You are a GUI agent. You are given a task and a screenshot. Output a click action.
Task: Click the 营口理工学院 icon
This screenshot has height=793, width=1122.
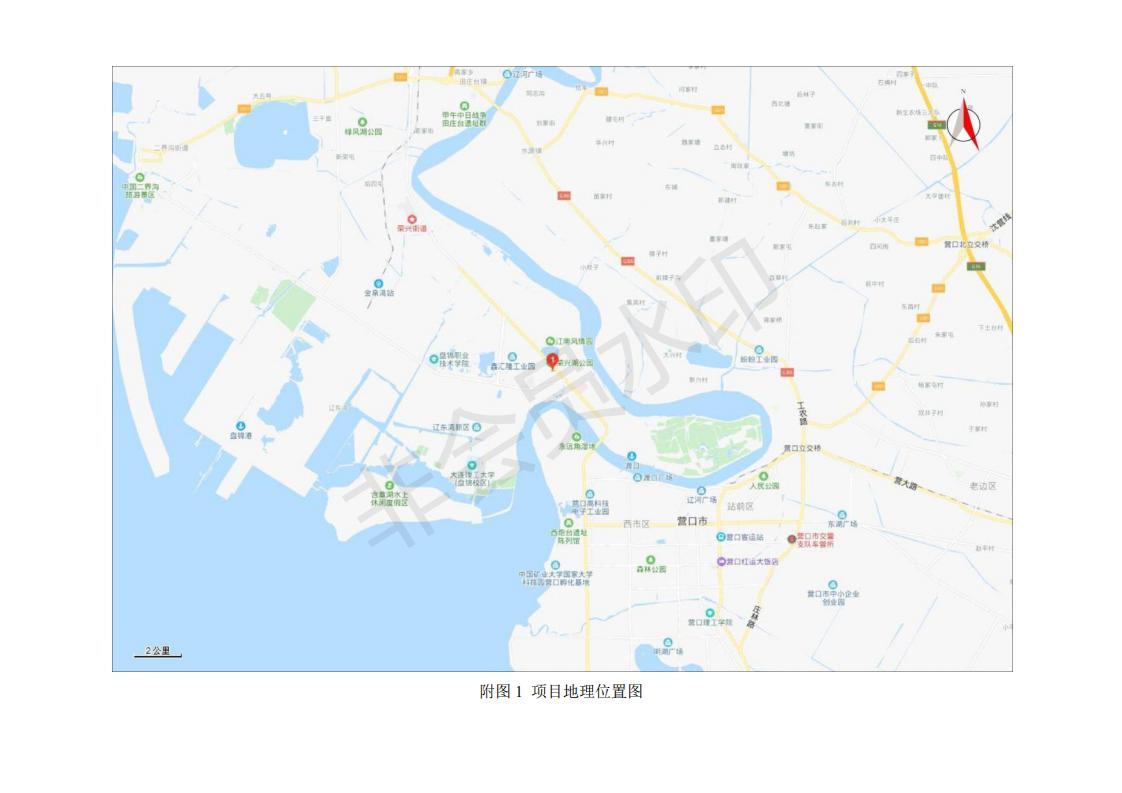pyautogui.click(x=709, y=613)
